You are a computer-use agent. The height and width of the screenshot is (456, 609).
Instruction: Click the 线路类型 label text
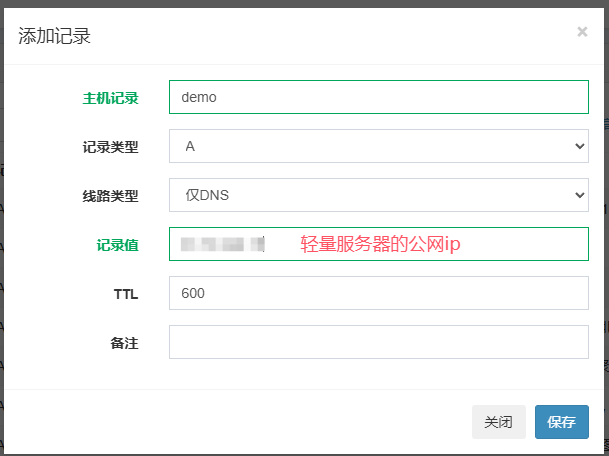(110, 196)
